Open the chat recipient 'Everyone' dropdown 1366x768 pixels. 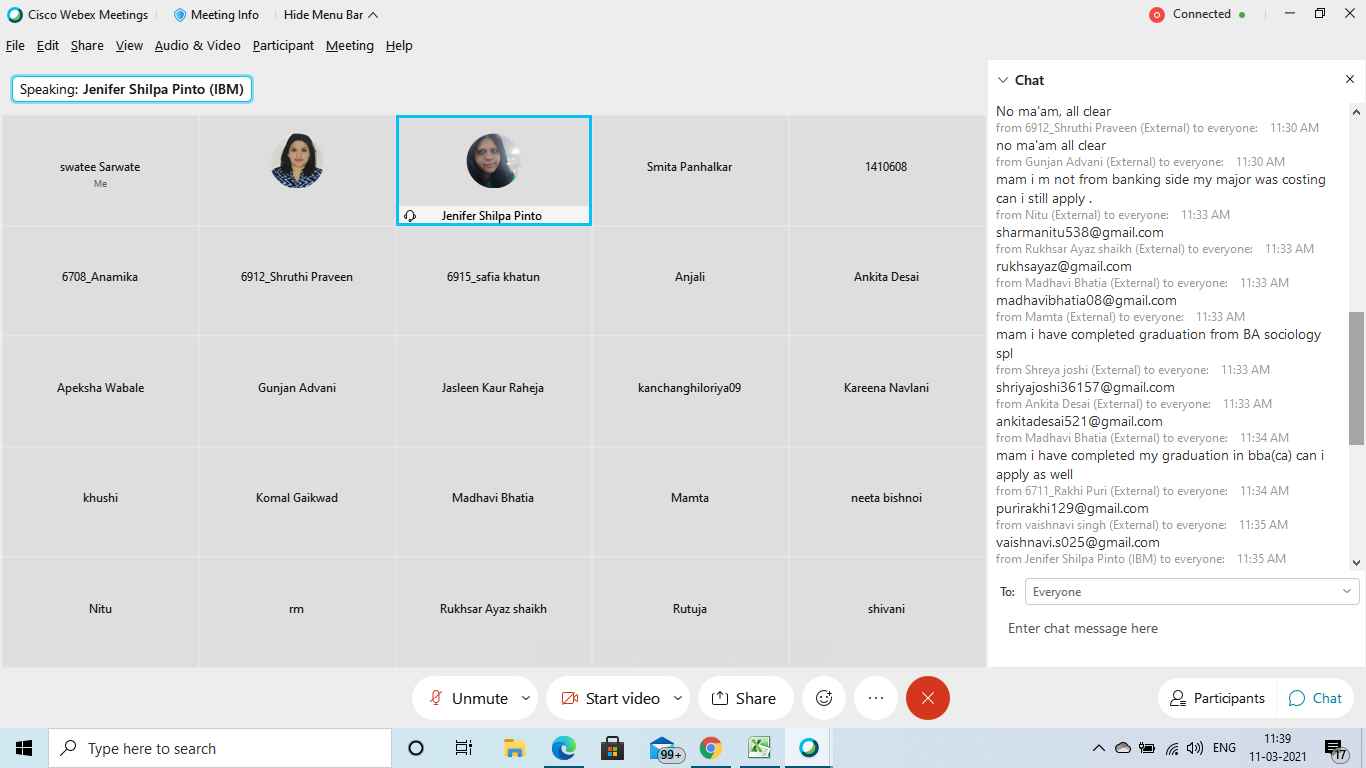click(x=1191, y=592)
